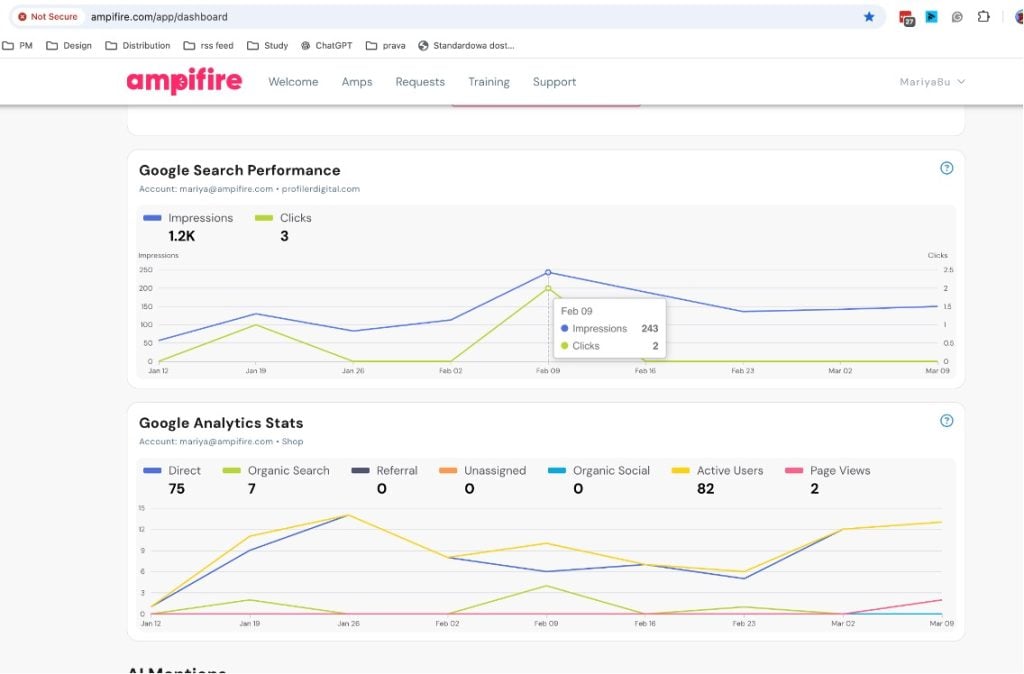This screenshot has width=1024, height=674.
Task: Open the Standardowa dost... bookmark
Action: [466, 46]
